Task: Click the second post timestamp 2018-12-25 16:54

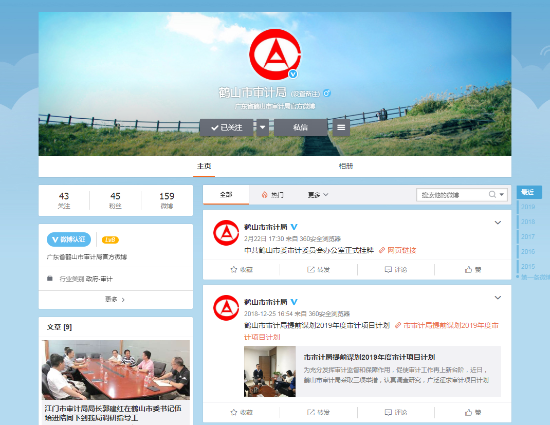Action: click(268, 313)
